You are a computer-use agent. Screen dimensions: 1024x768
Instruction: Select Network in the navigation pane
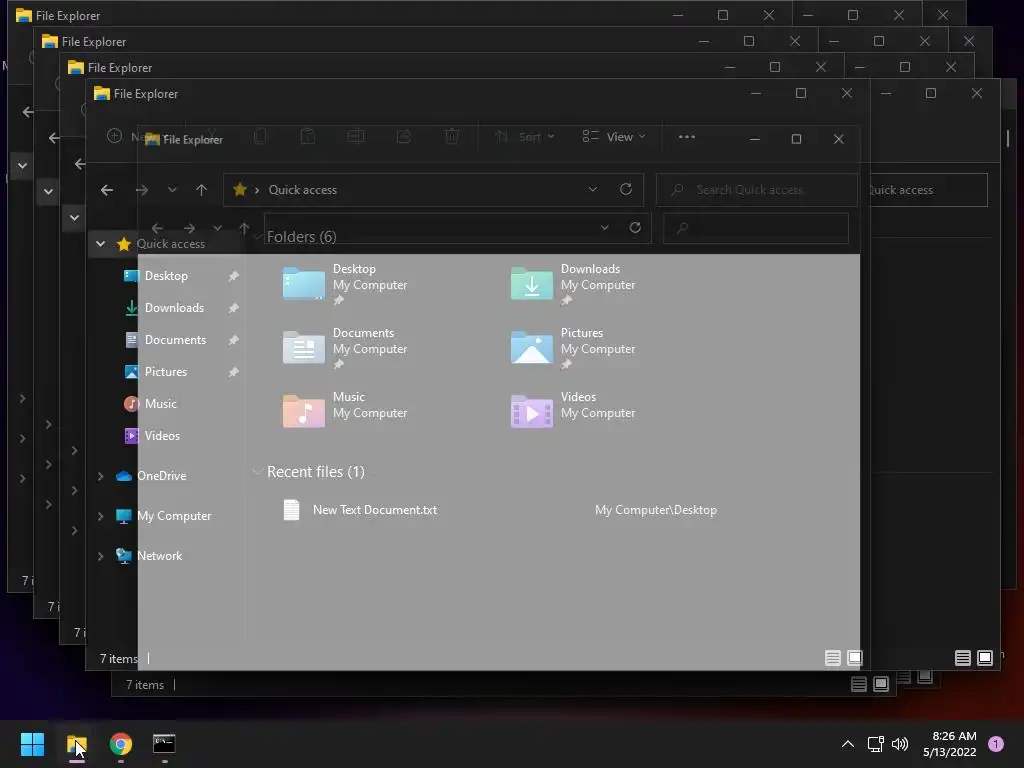(x=159, y=556)
